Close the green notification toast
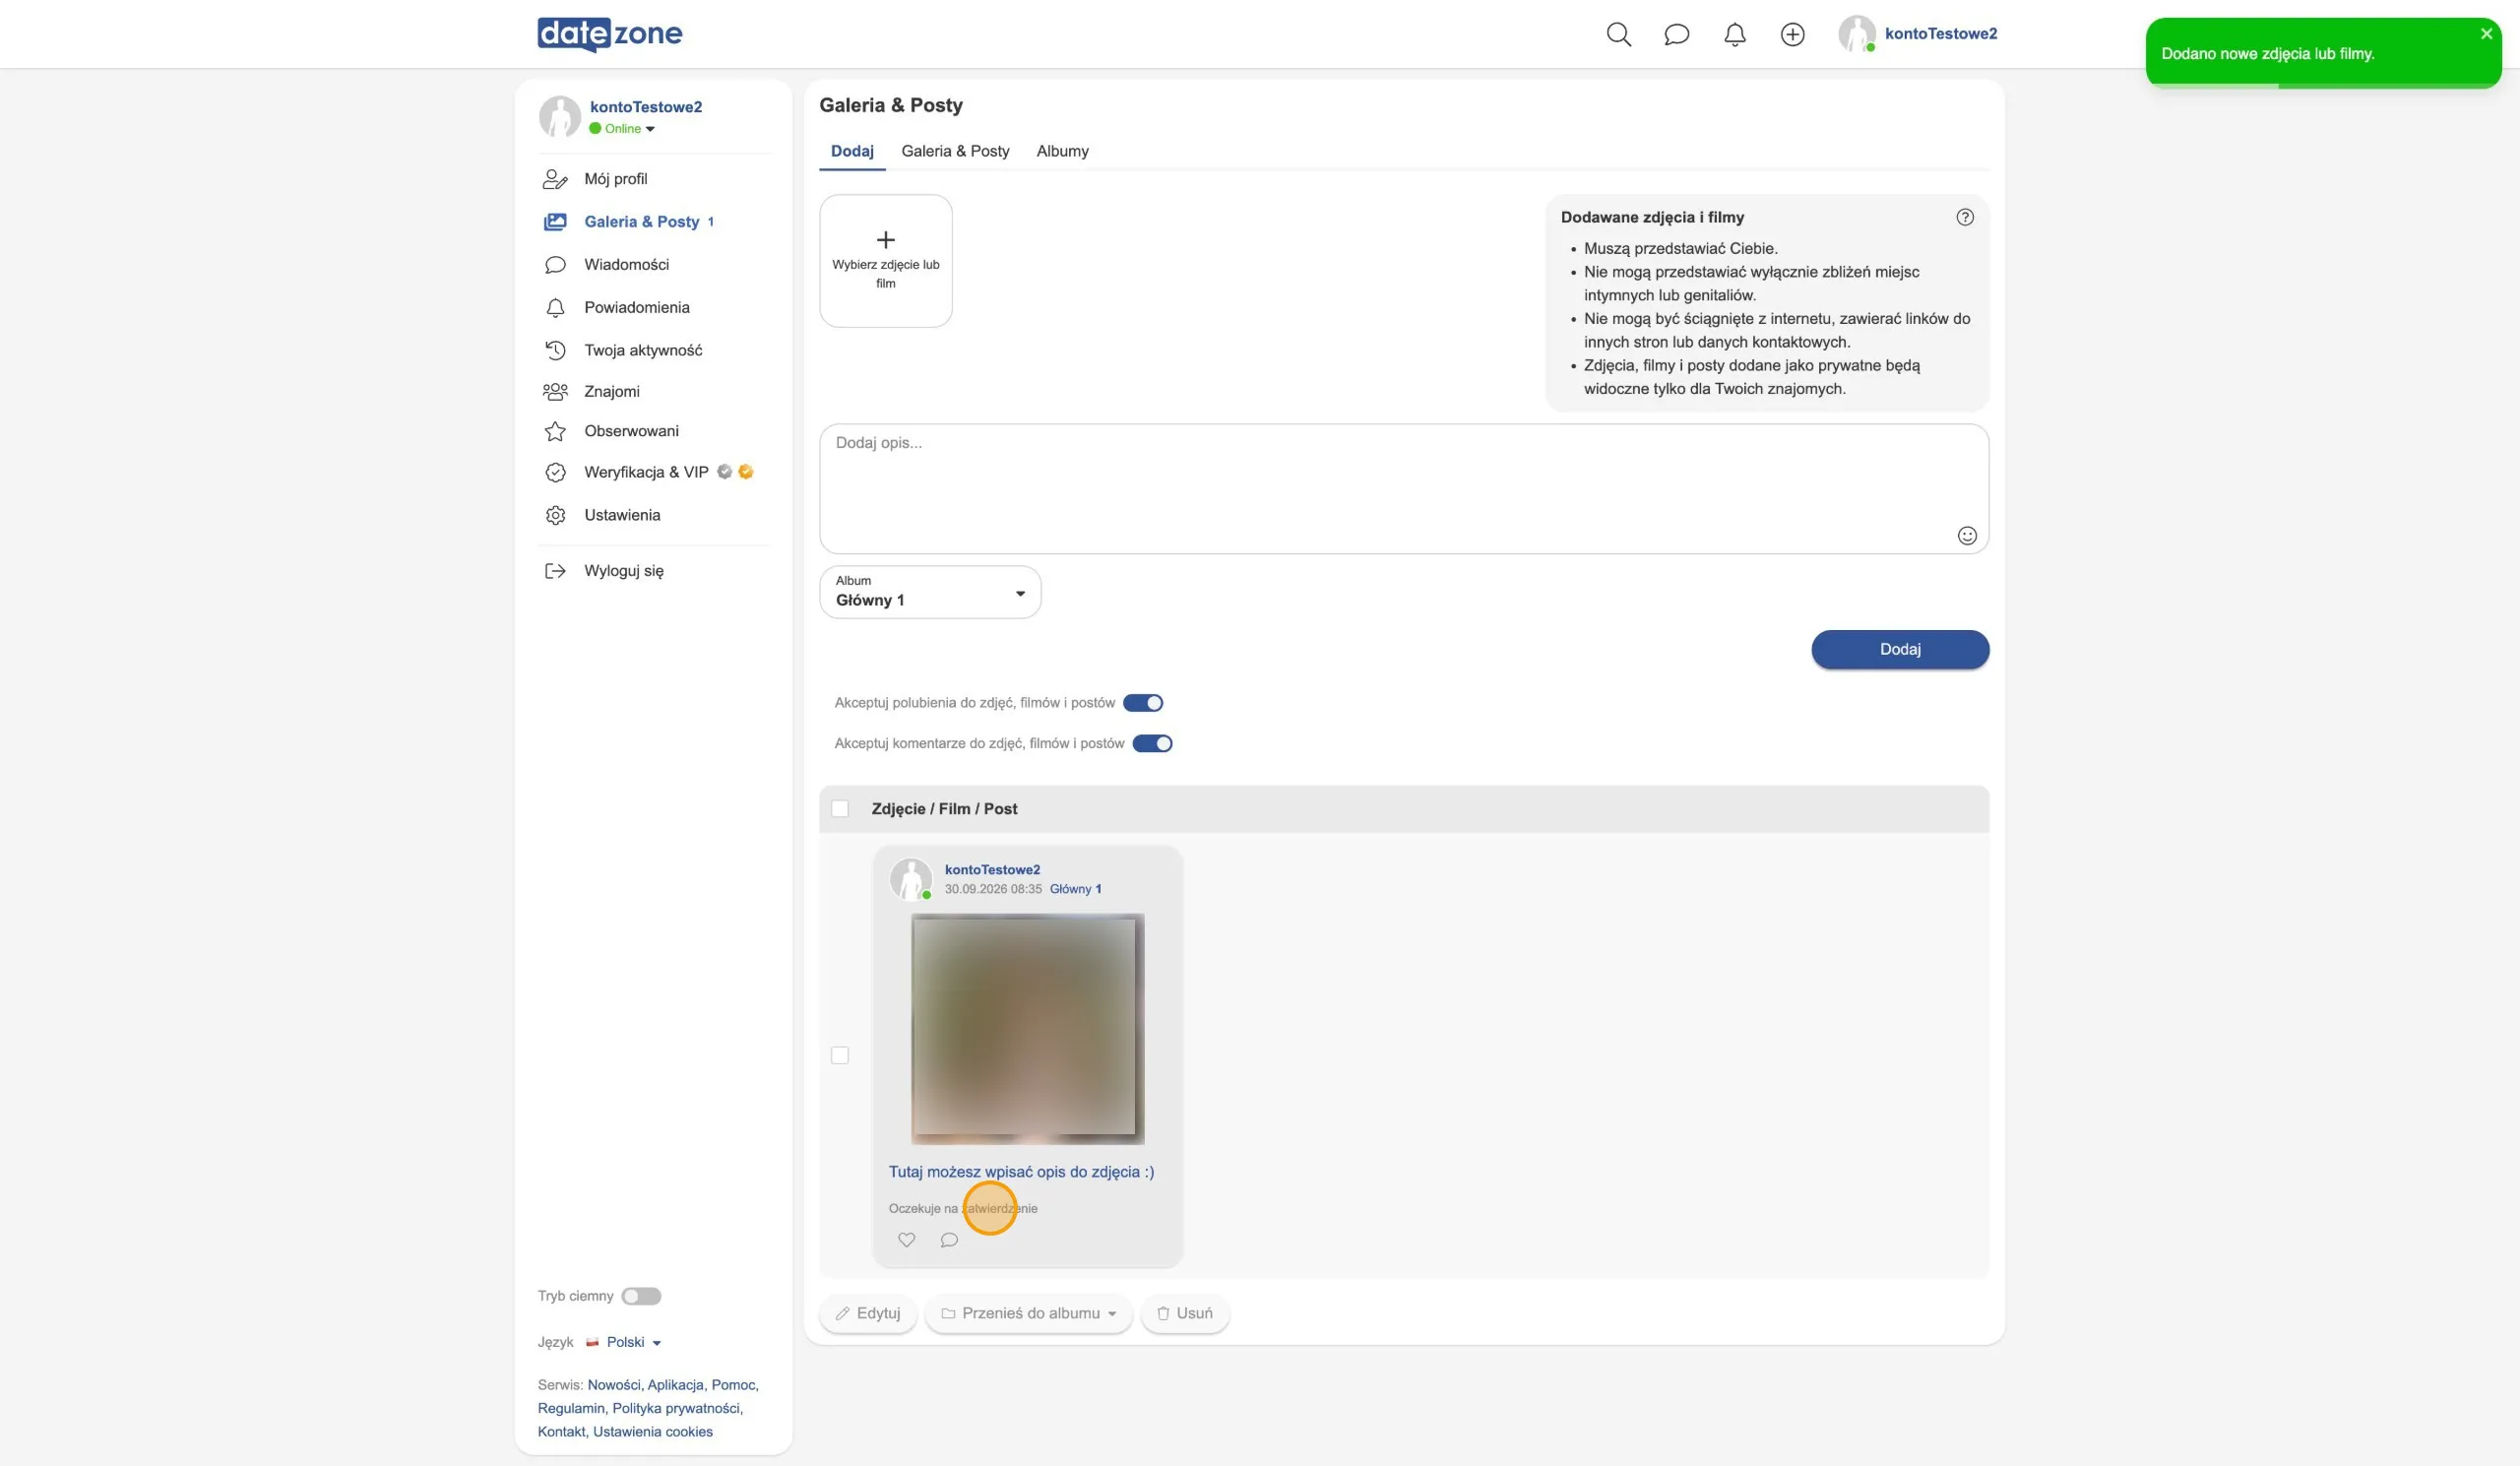 2486,34
